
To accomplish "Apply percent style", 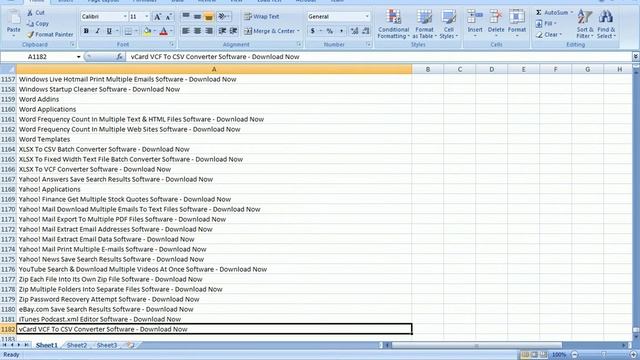I will [x=329, y=31].
